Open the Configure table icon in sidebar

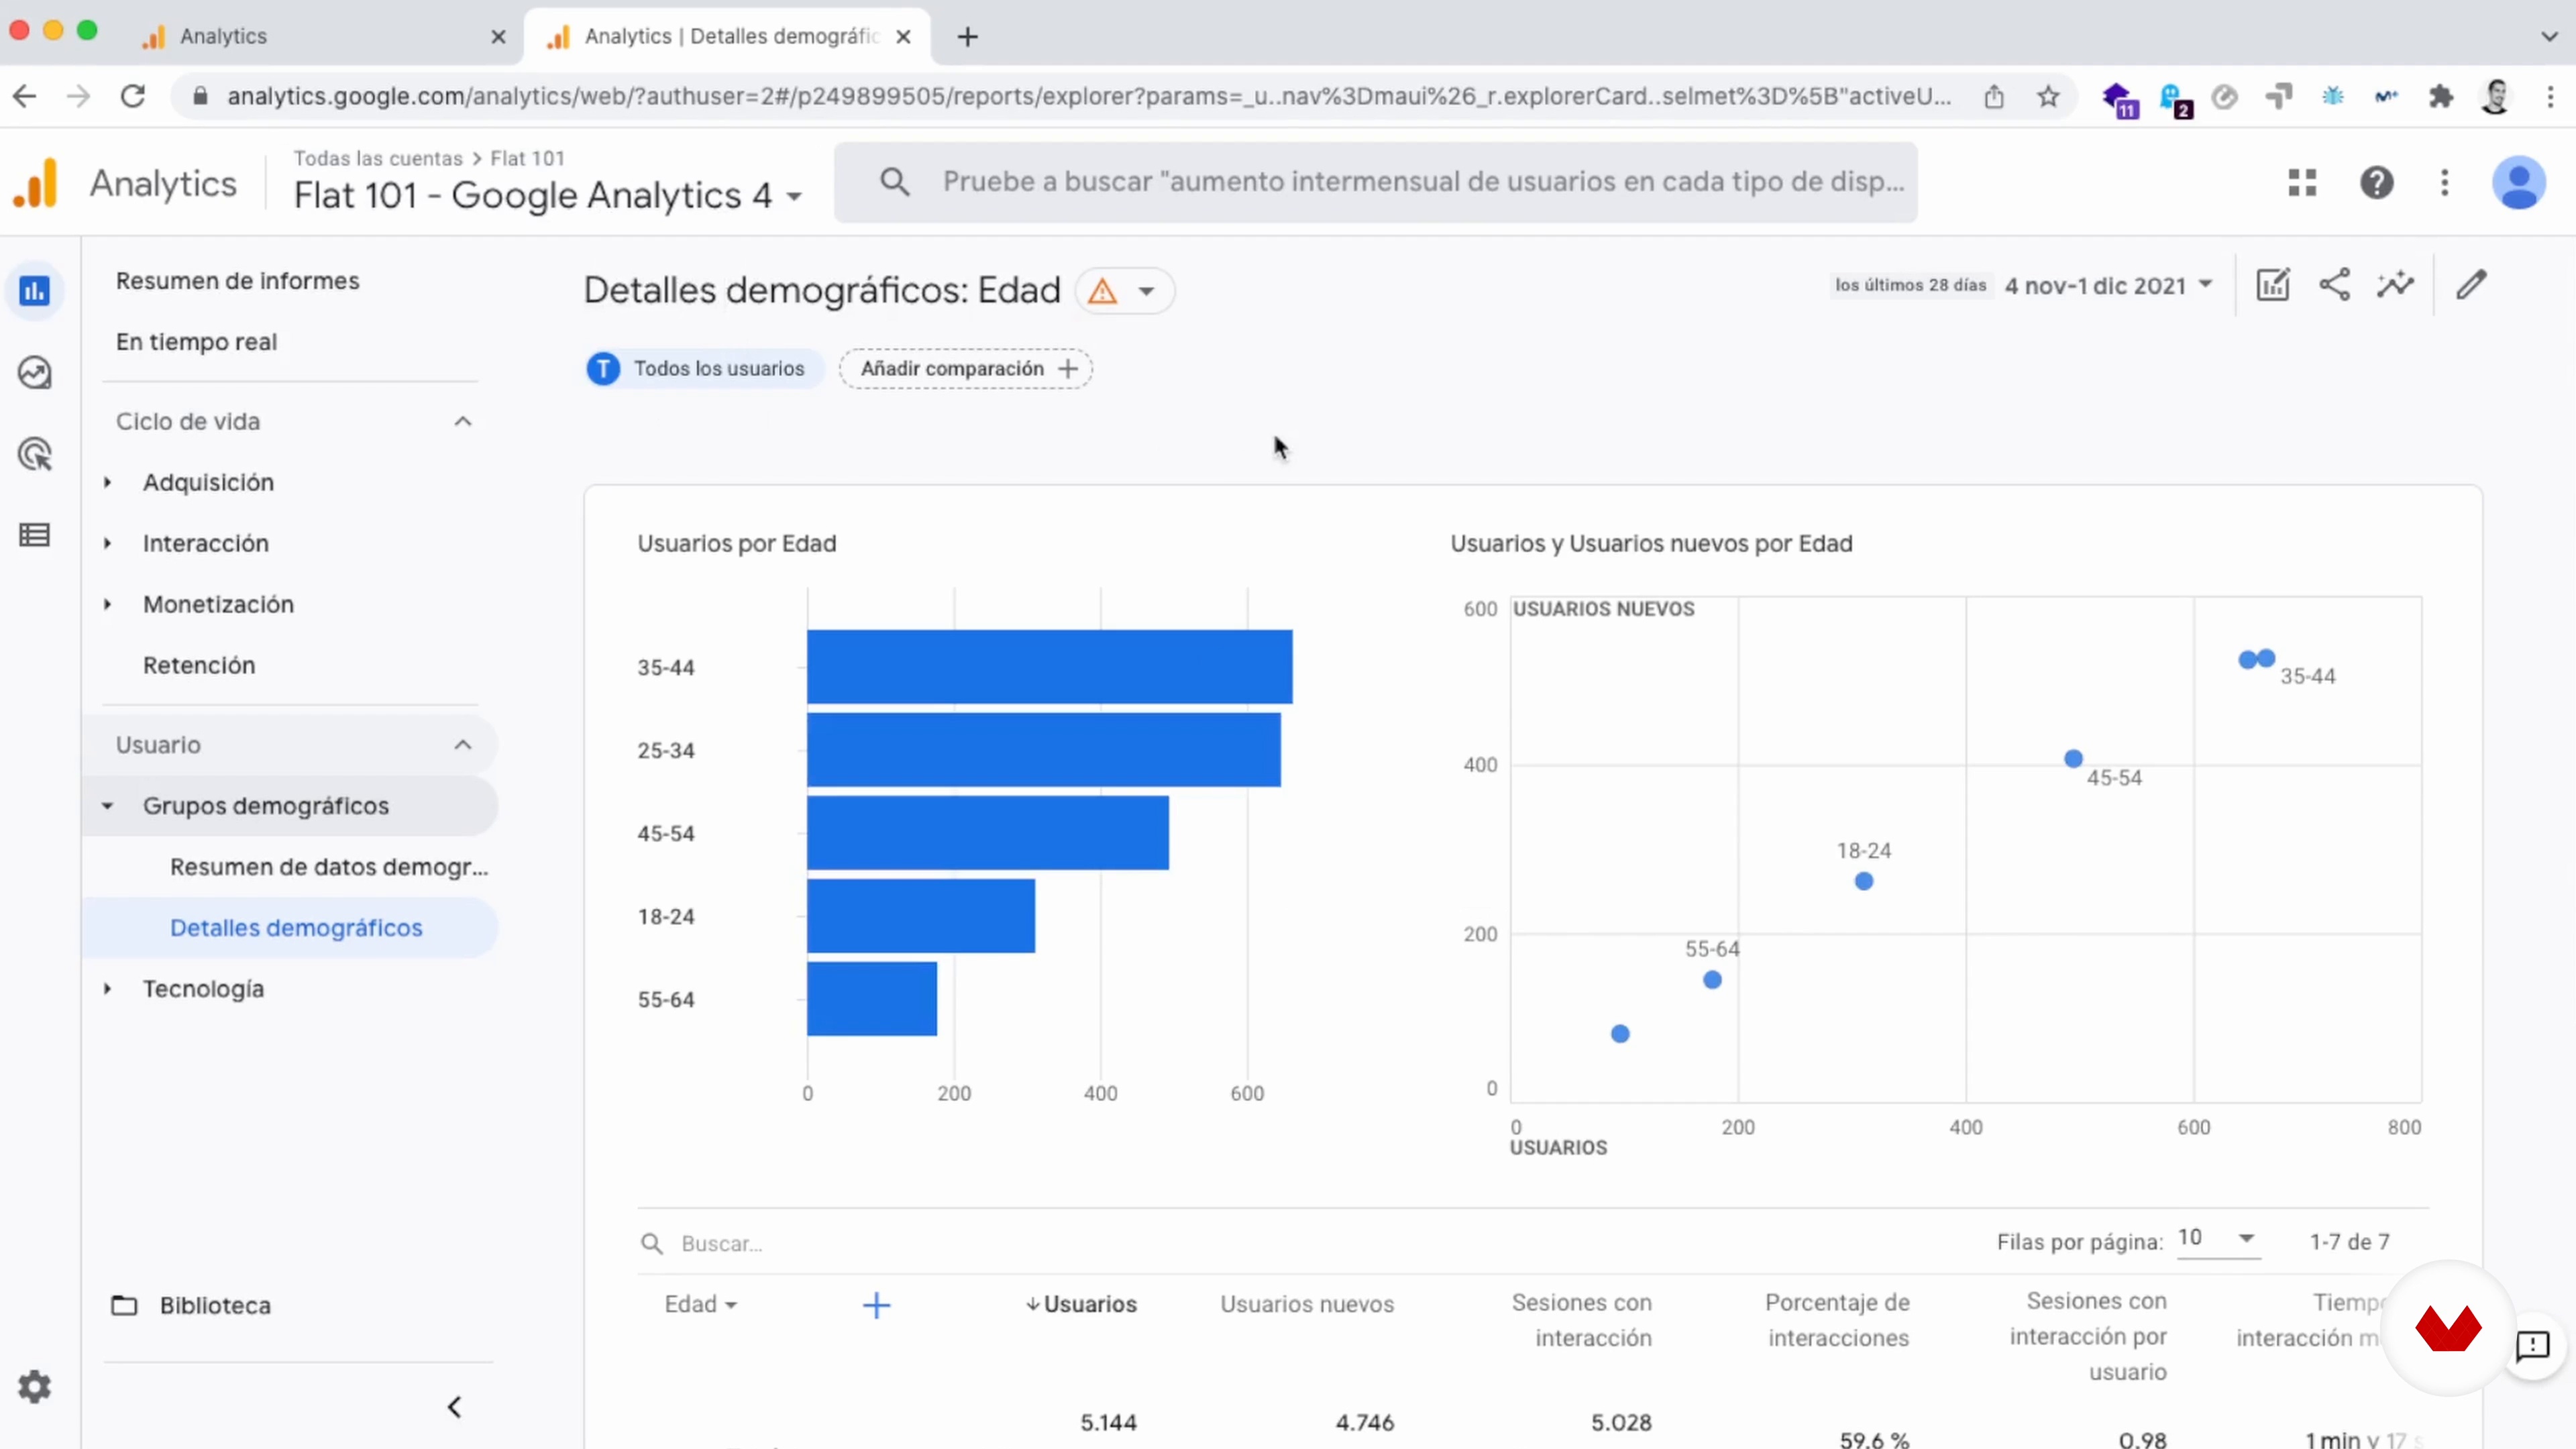[x=35, y=535]
